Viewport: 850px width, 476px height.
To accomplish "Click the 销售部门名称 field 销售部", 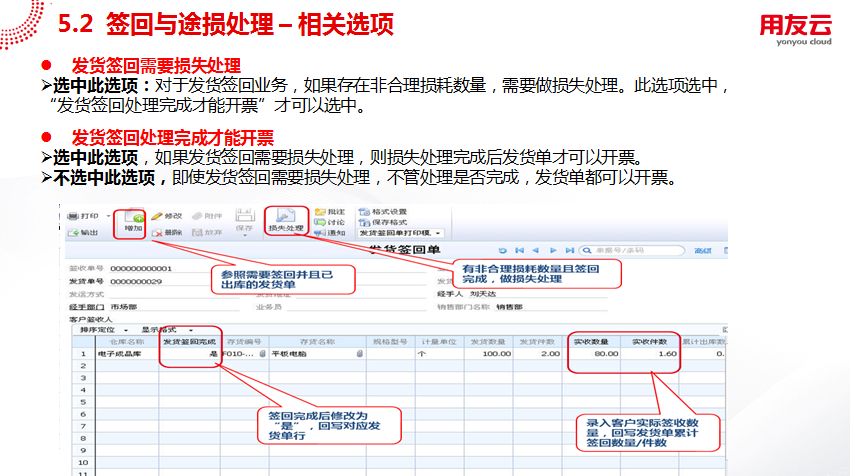I will click(x=509, y=307).
